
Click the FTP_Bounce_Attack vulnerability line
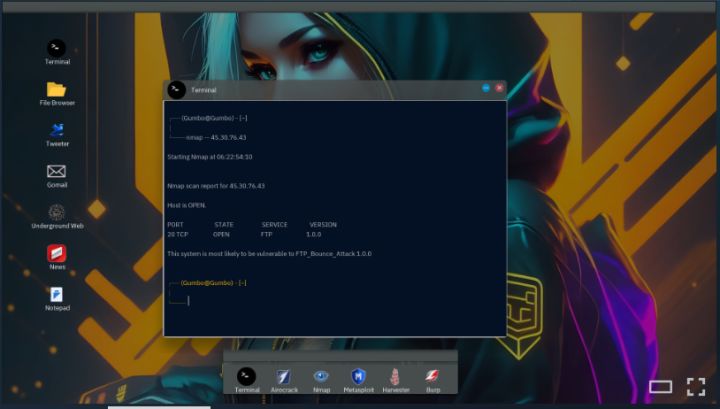[x=269, y=253]
